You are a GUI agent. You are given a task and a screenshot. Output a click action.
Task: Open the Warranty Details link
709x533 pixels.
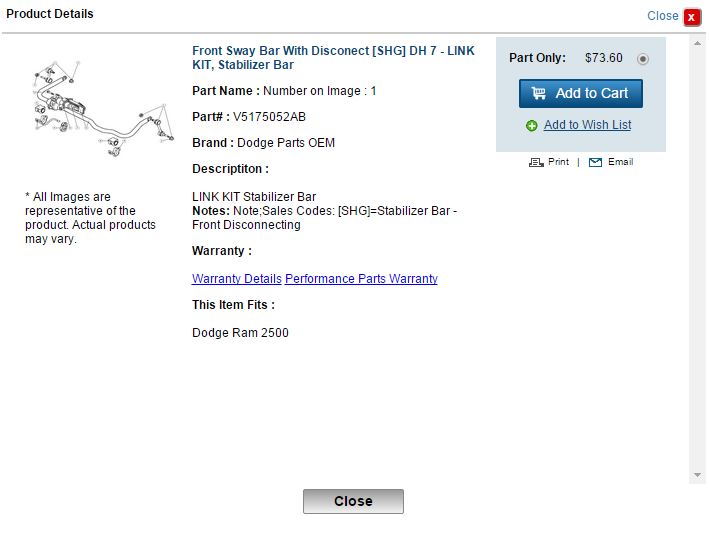pos(237,279)
